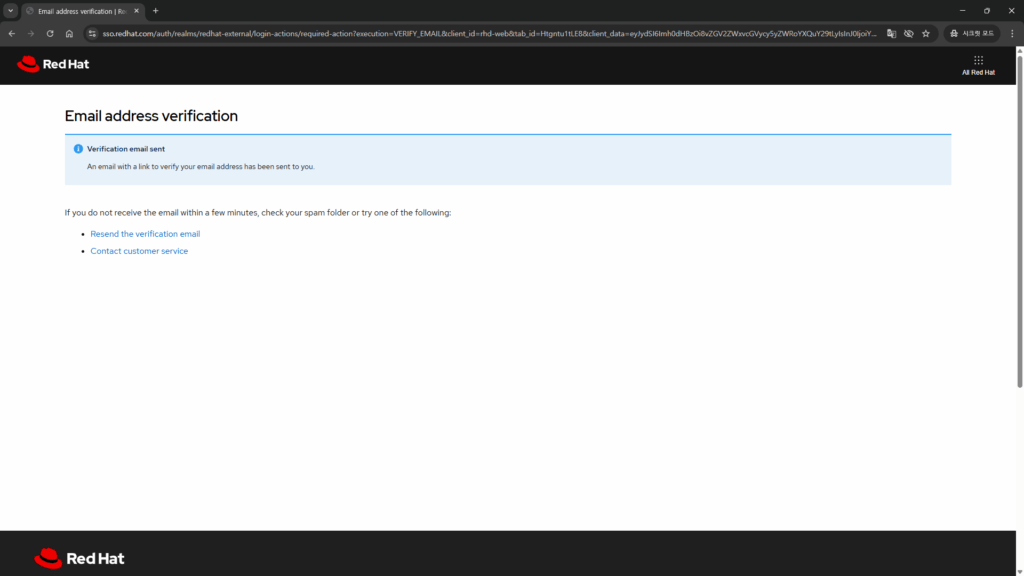Viewport: 1024px width, 576px height.
Task: Click Contact customer service link
Action: [x=139, y=251]
